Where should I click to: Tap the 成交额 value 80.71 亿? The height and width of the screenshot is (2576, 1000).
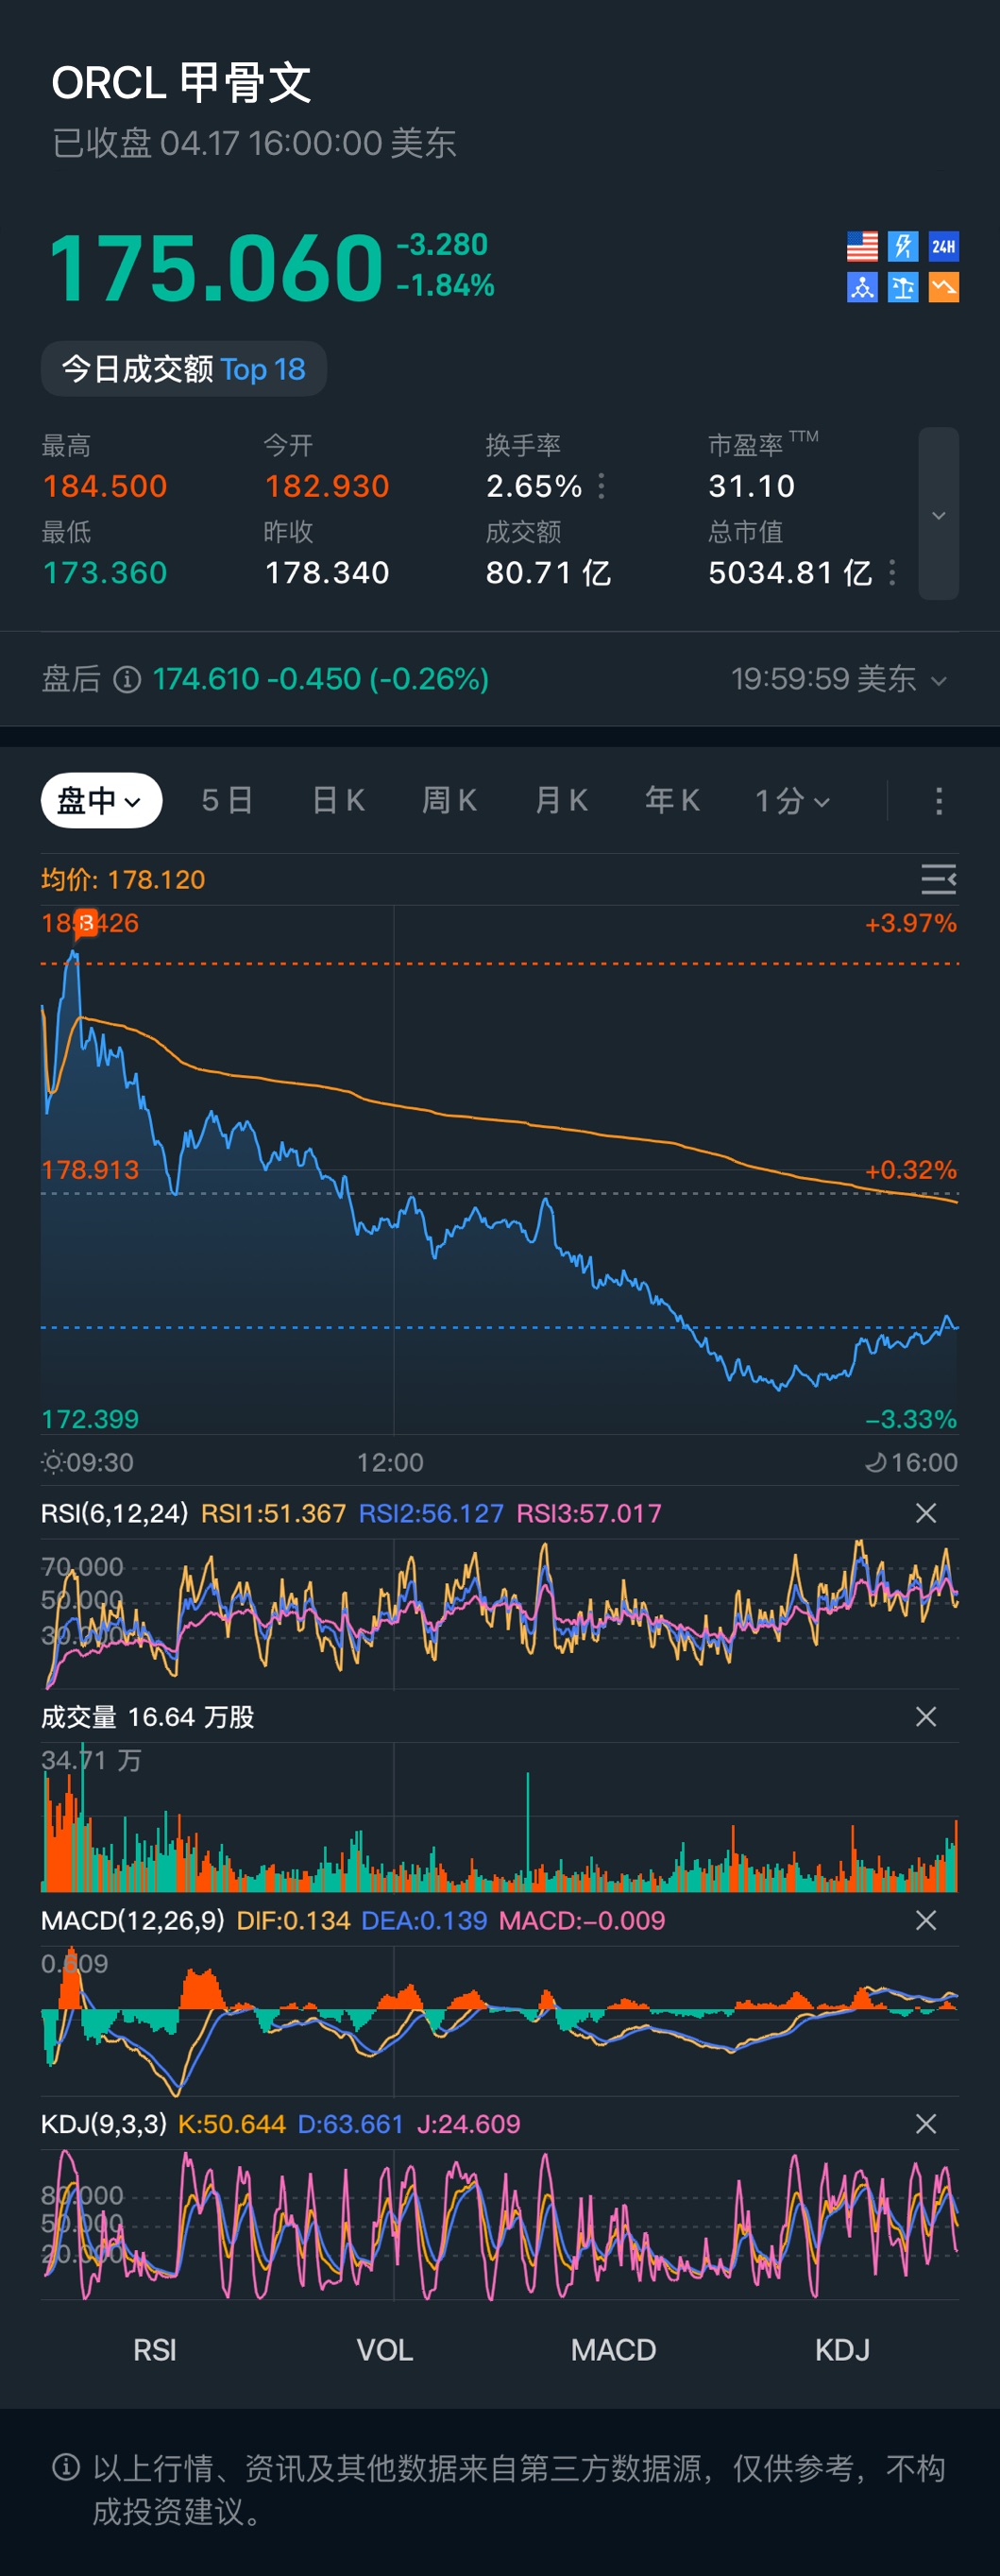(548, 573)
